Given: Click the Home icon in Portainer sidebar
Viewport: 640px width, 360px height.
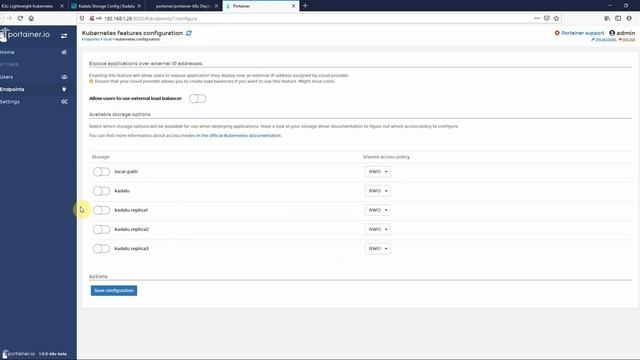Looking at the screenshot, I should 64,52.
